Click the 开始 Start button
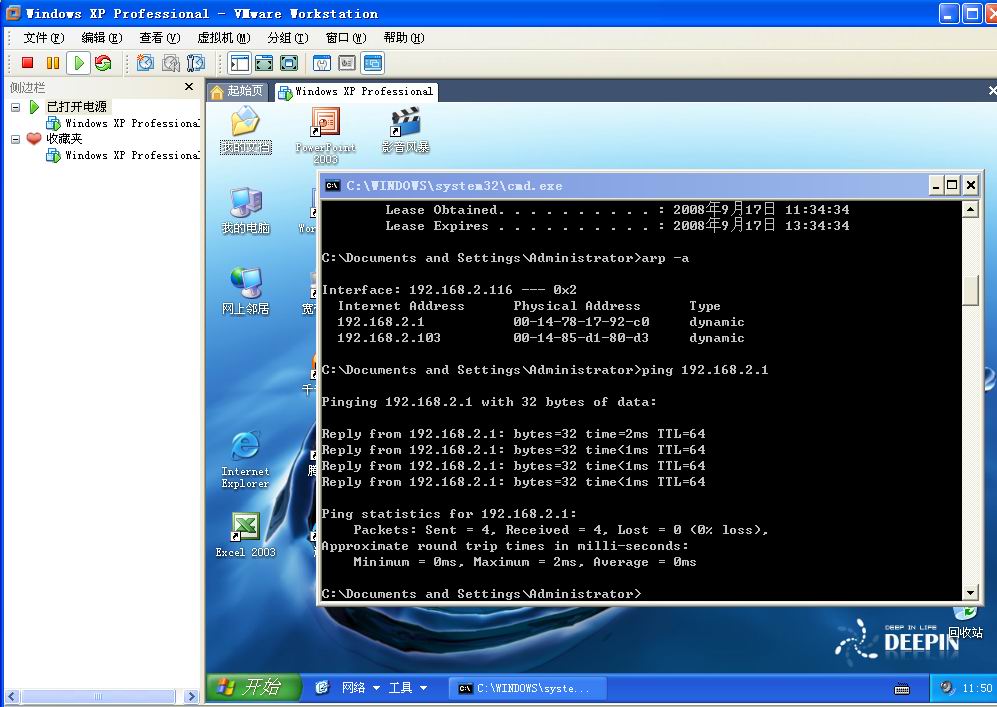The image size is (997, 707). click(x=253, y=687)
